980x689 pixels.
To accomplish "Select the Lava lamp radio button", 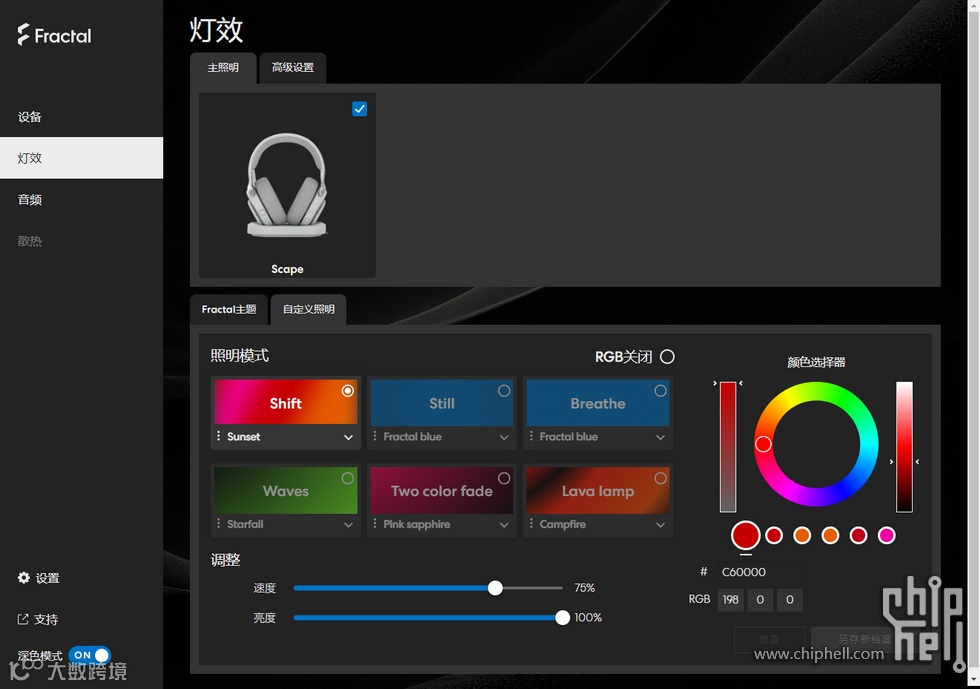I will click(x=660, y=478).
